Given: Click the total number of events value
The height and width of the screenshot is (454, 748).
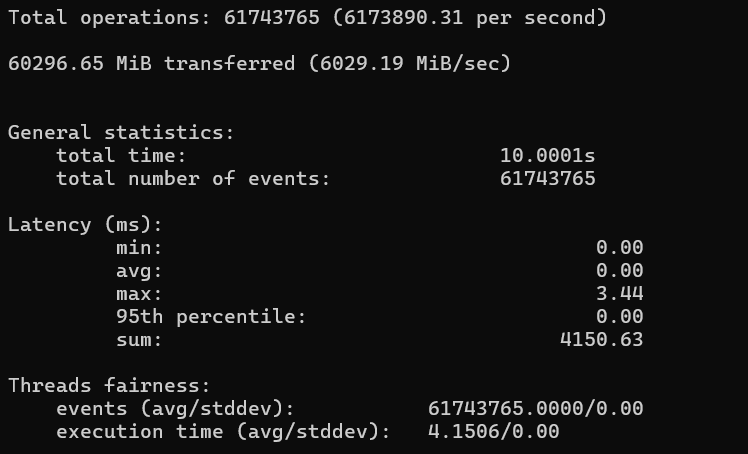Looking at the screenshot, I should click(x=547, y=179).
